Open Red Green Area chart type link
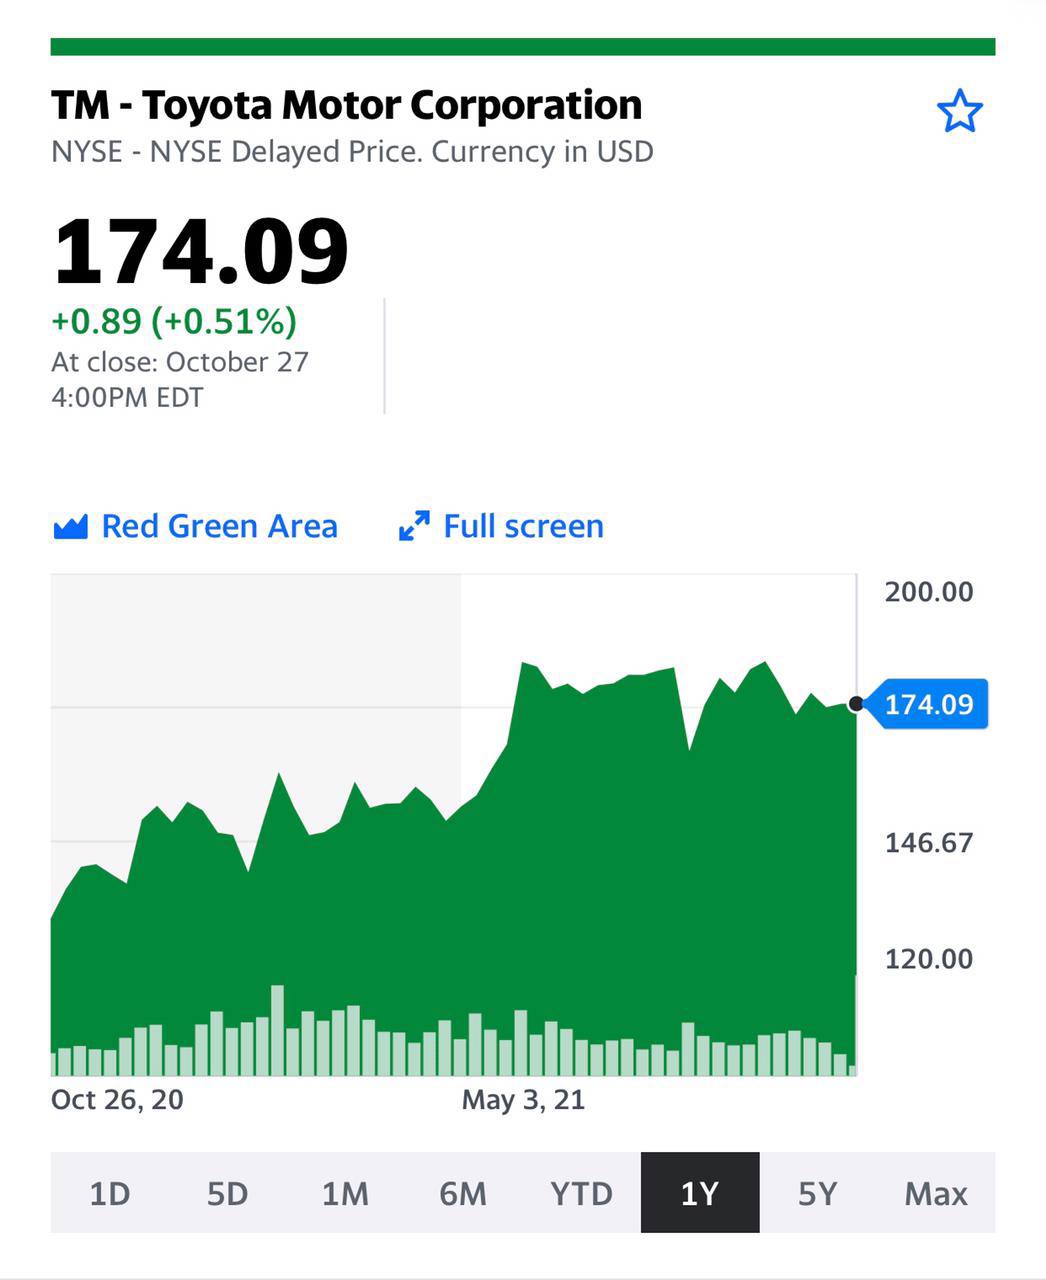 (195, 526)
